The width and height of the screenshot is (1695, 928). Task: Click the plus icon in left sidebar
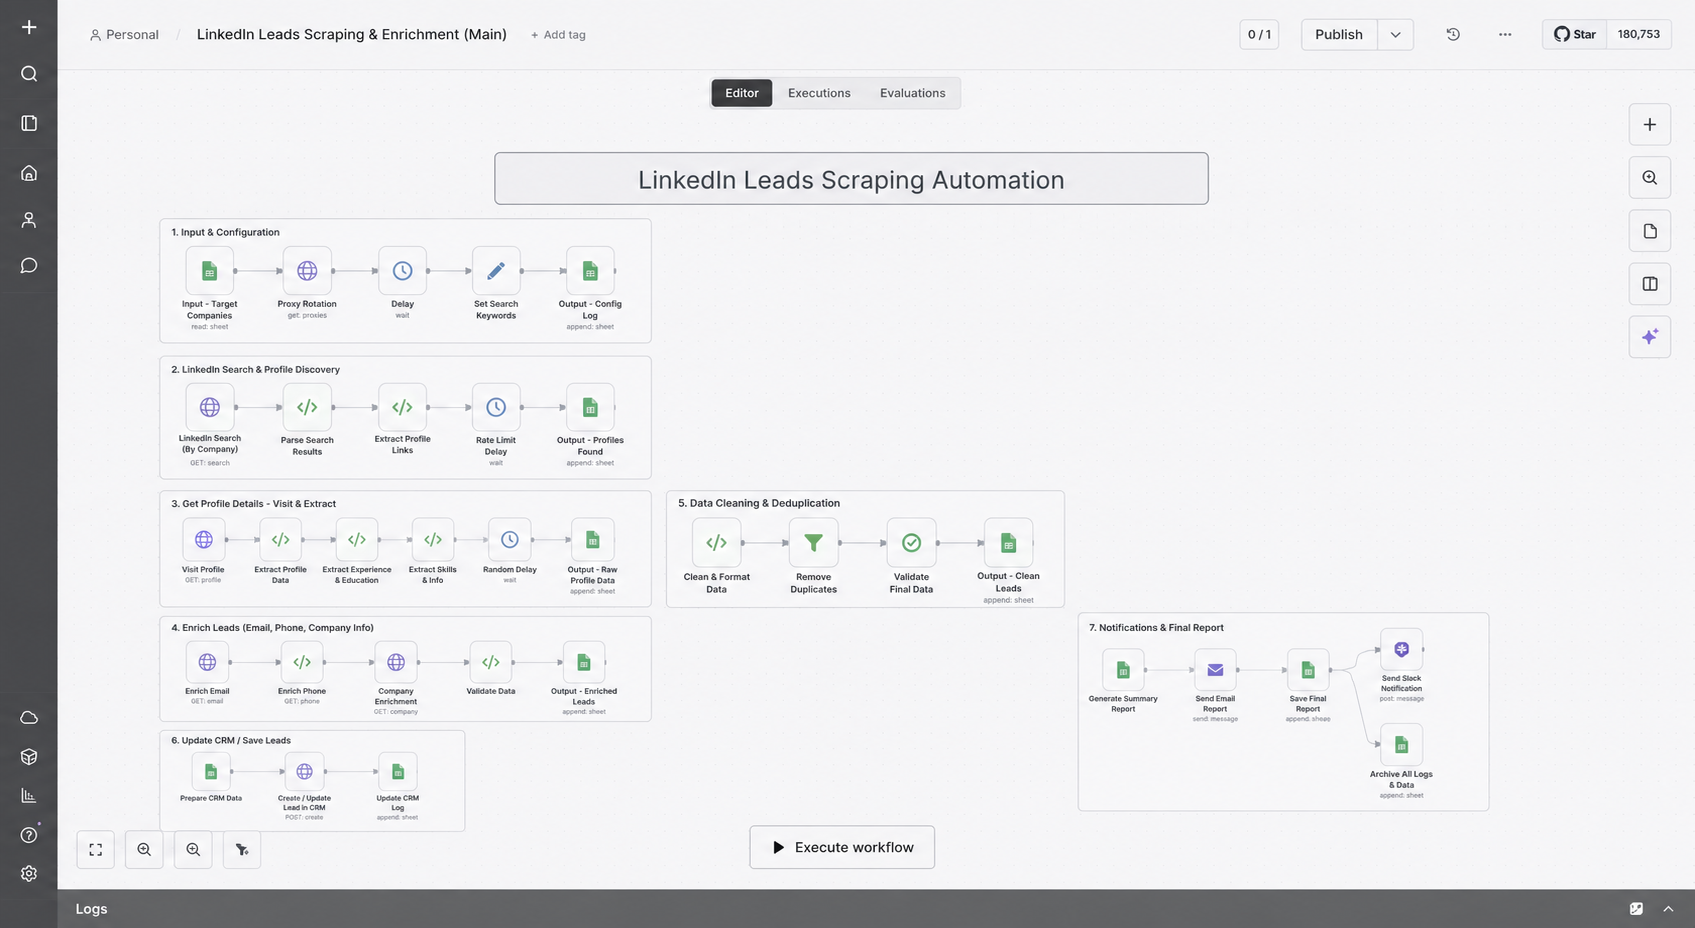click(29, 27)
